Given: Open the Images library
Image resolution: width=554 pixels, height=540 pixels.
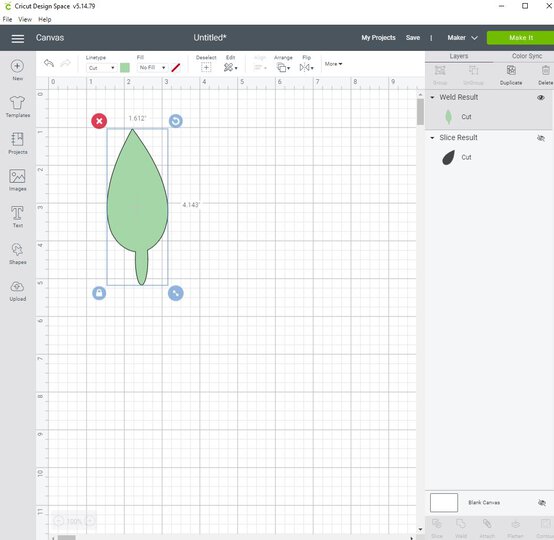Looking at the screenshot, I should click(17, 180).
